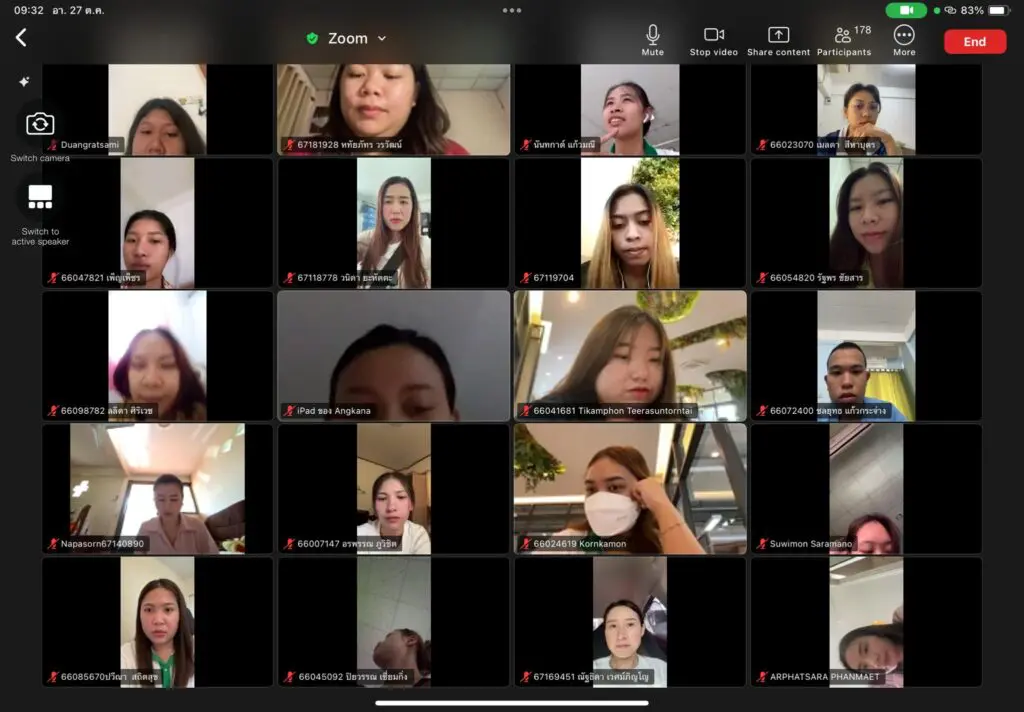The height and width of the screenshot is (712, 1024).
Task: Select the Tikamphon Teerasuntorntai video tile
Action: click(x=630, y=355)
